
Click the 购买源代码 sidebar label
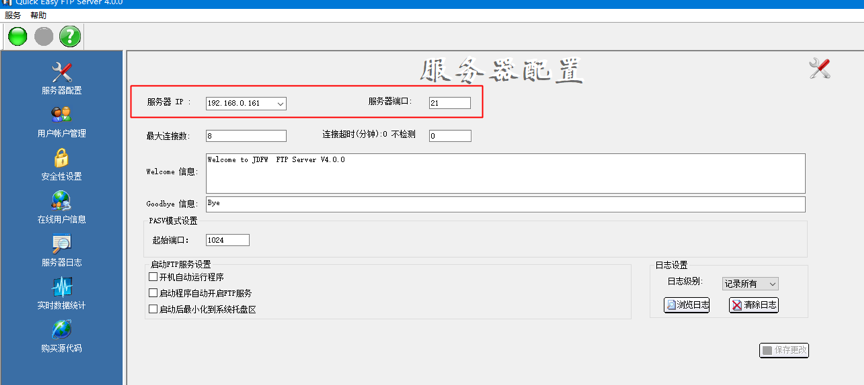pyautogui.click(x=62, y=348)
